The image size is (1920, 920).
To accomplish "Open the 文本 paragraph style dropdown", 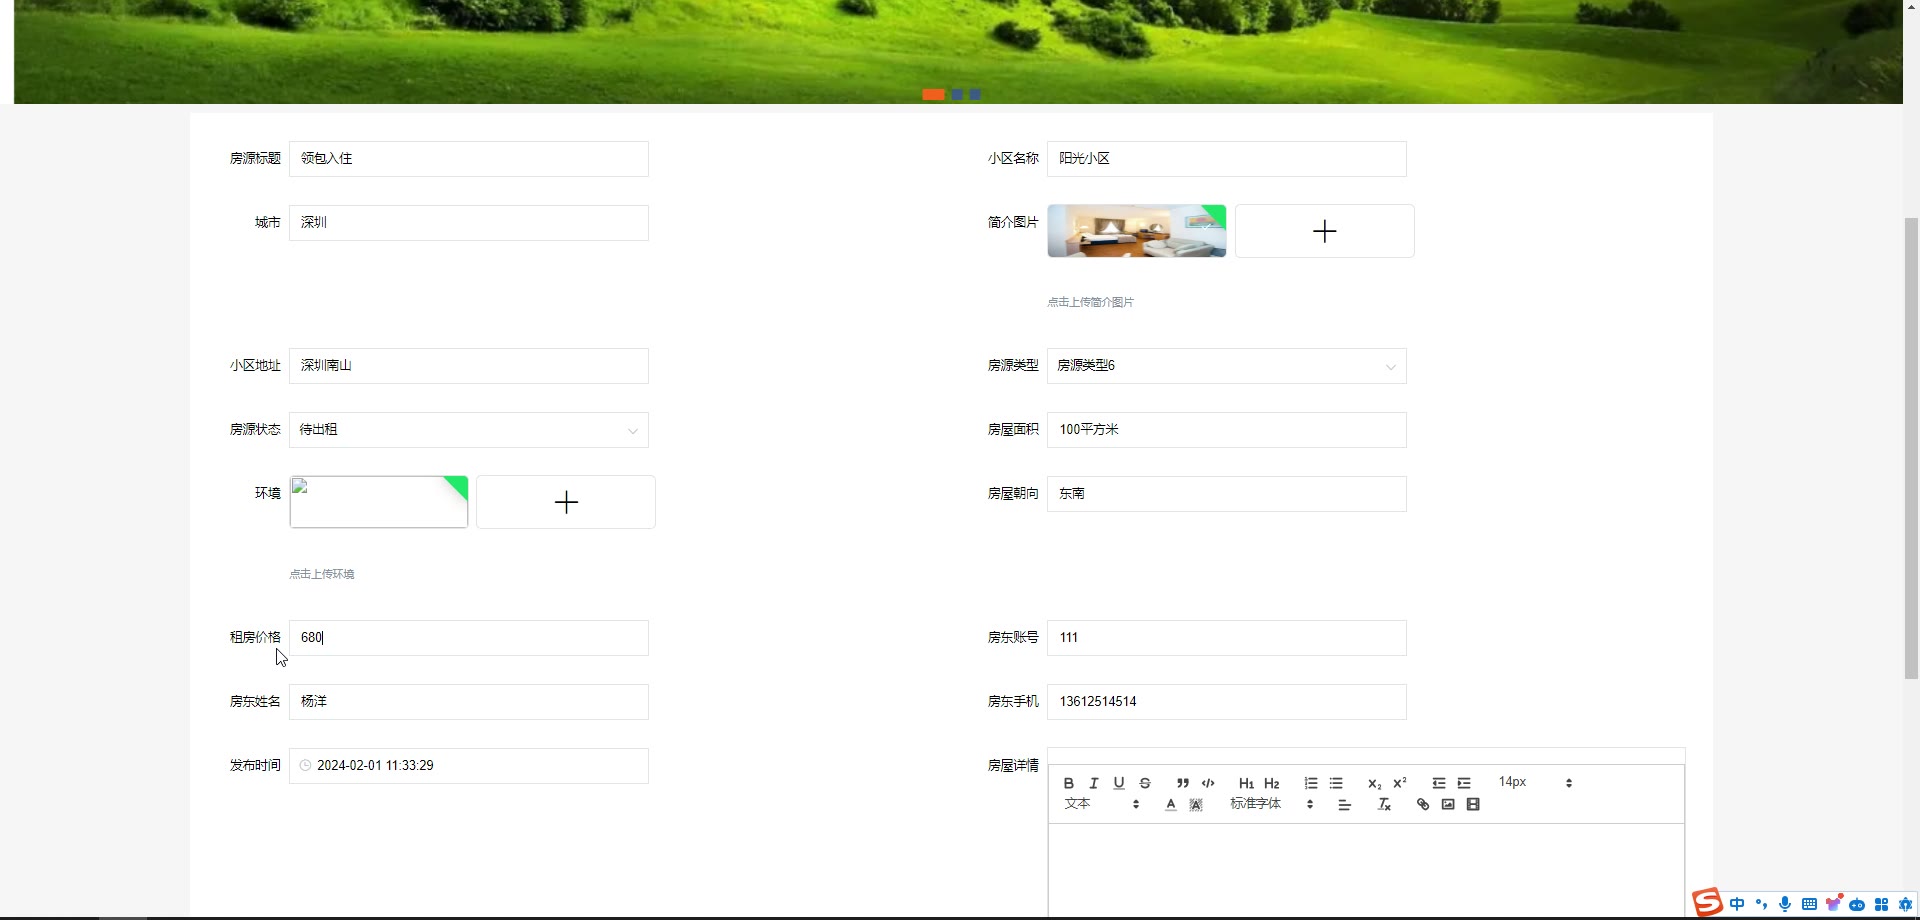I will (x=1102, y=804).
